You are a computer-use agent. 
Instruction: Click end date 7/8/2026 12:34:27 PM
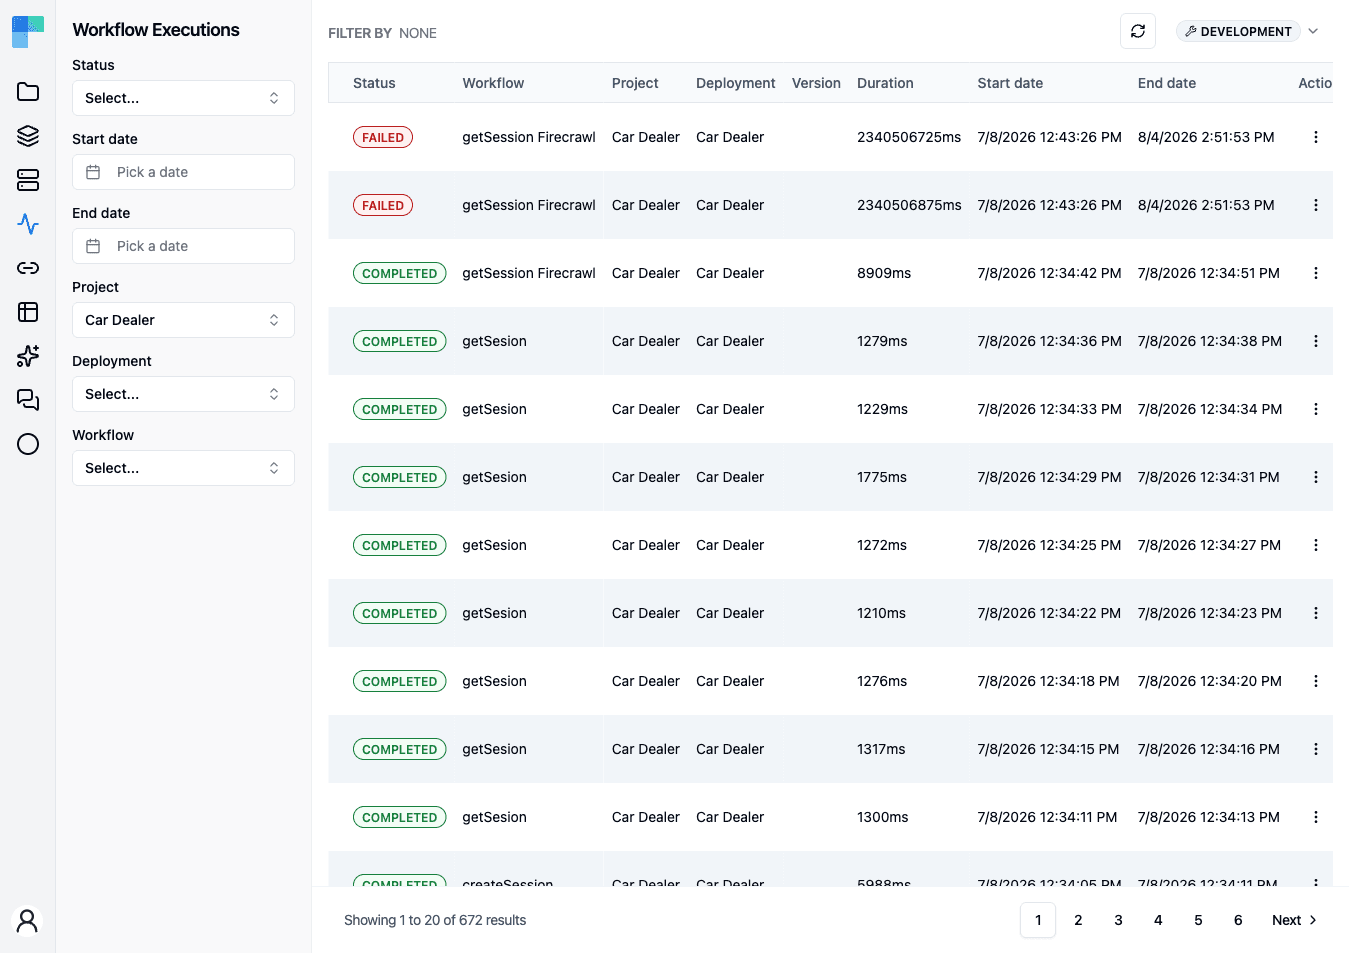tap(1209, 545)
